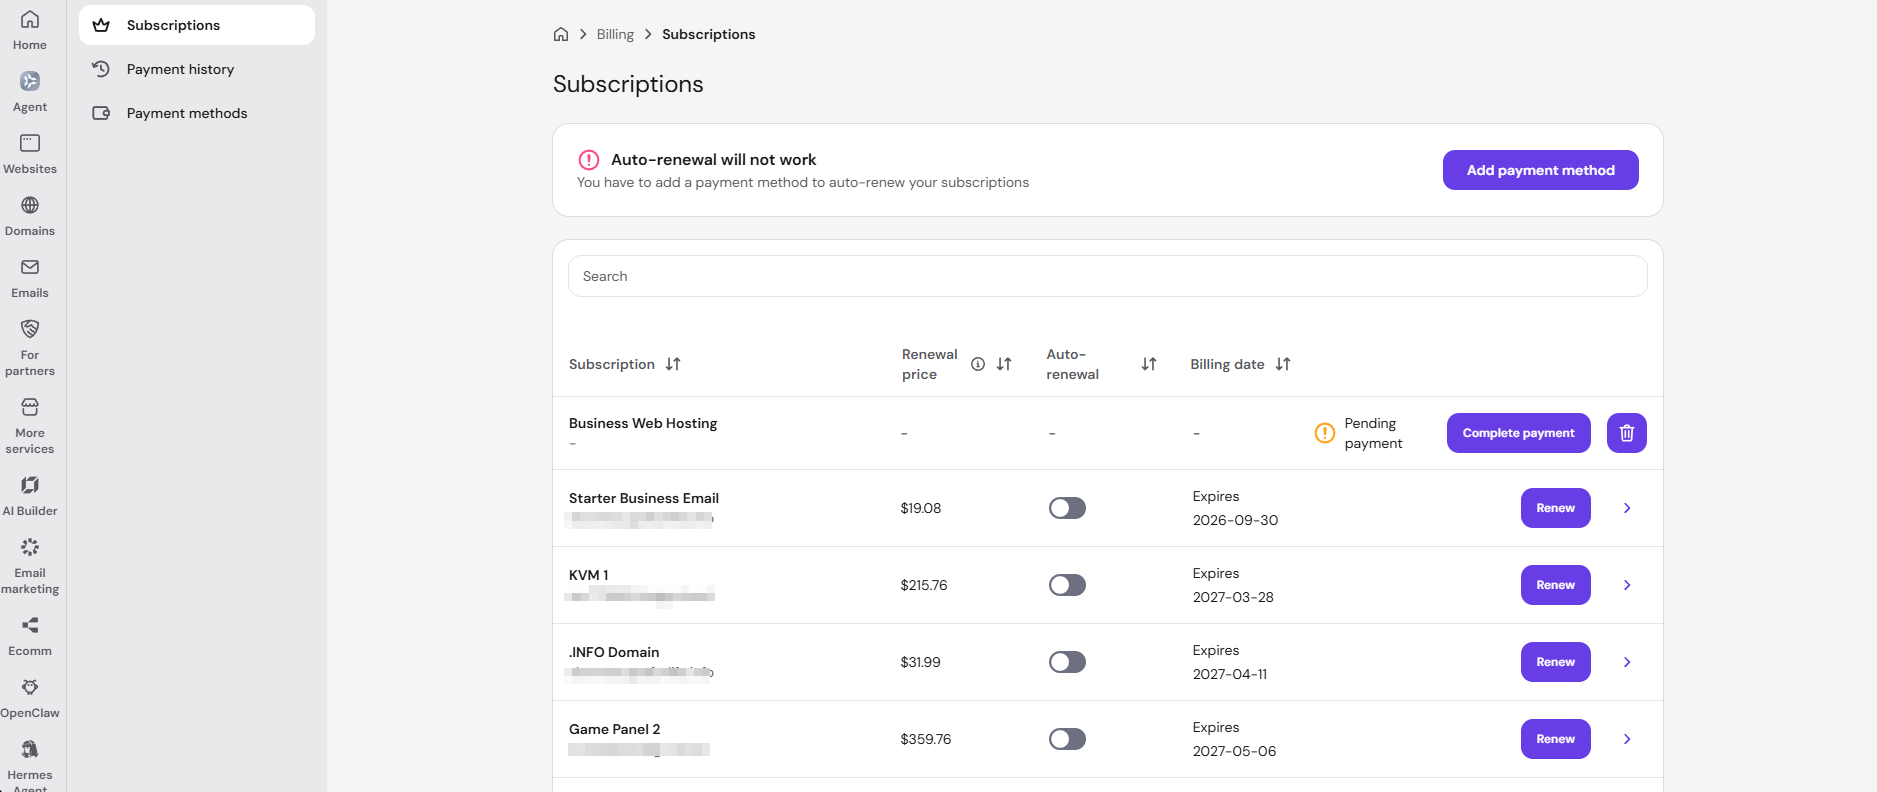The image size is (1877, 792).
Task: Click the home icon in breadcrumb
Action: click(x=561, y=34)
